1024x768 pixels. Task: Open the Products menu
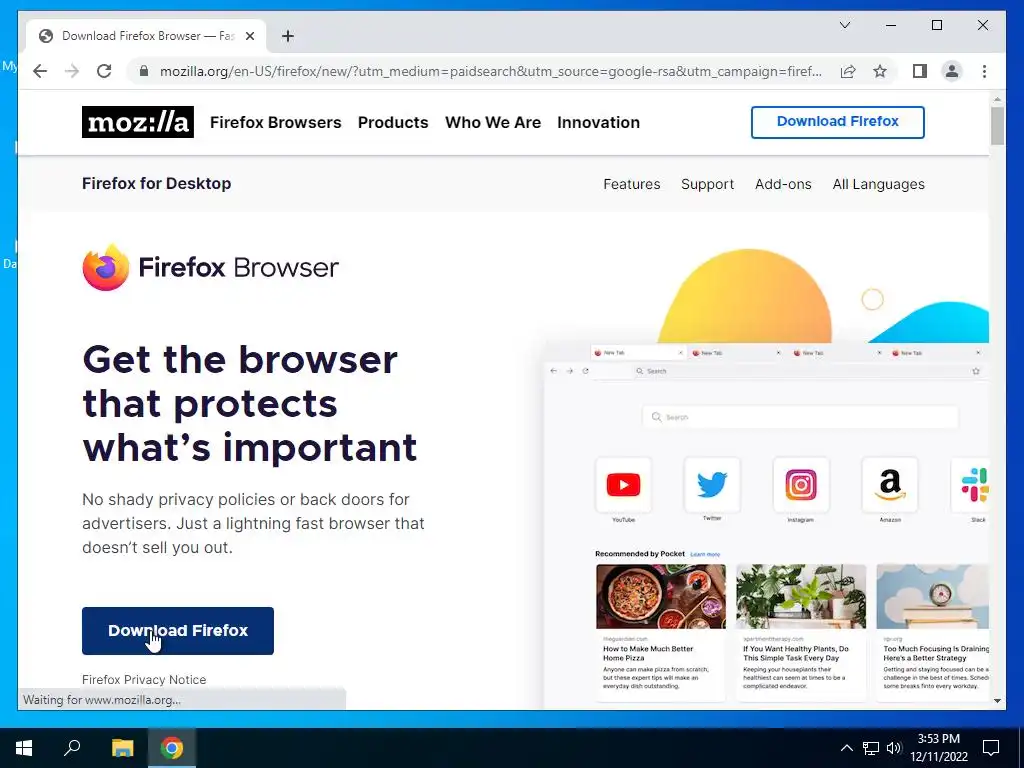[x=393, y=122]
